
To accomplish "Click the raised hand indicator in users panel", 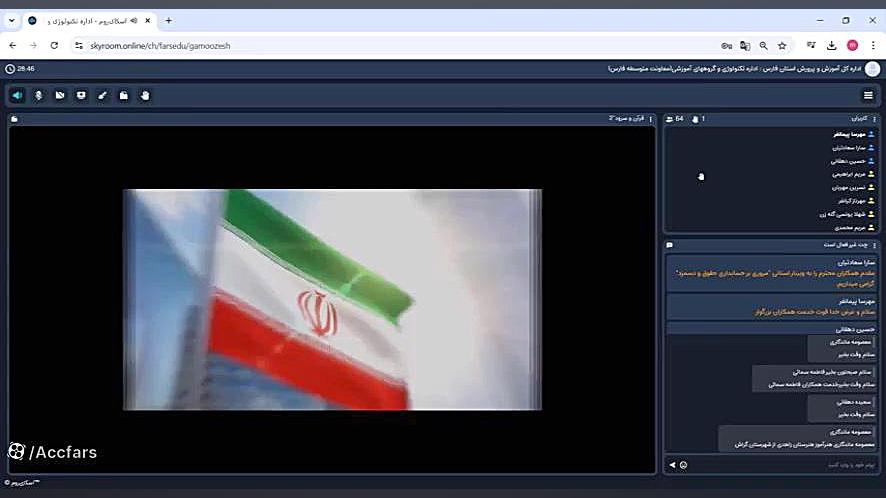I will coord(701,177).
